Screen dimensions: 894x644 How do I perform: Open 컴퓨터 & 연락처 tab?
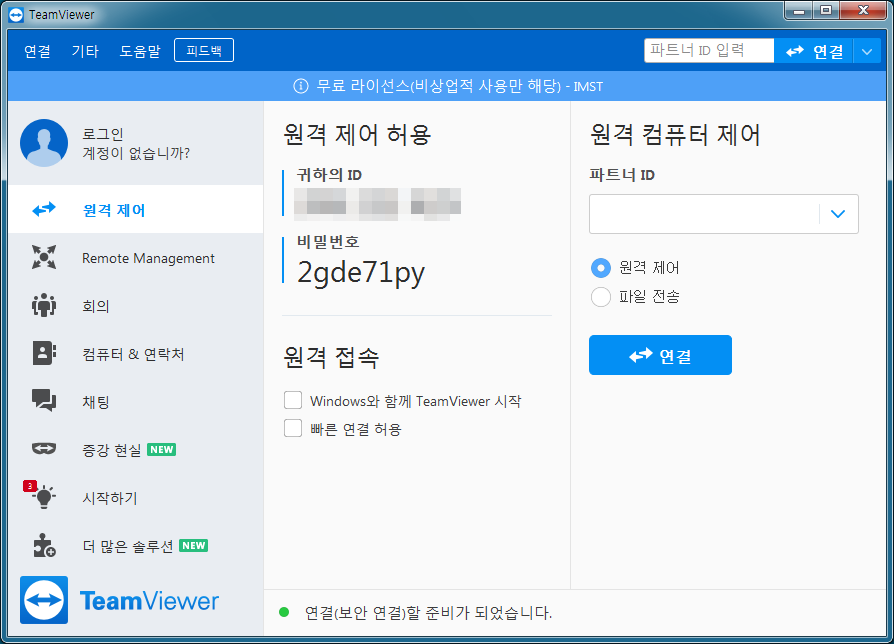(136, 353)
